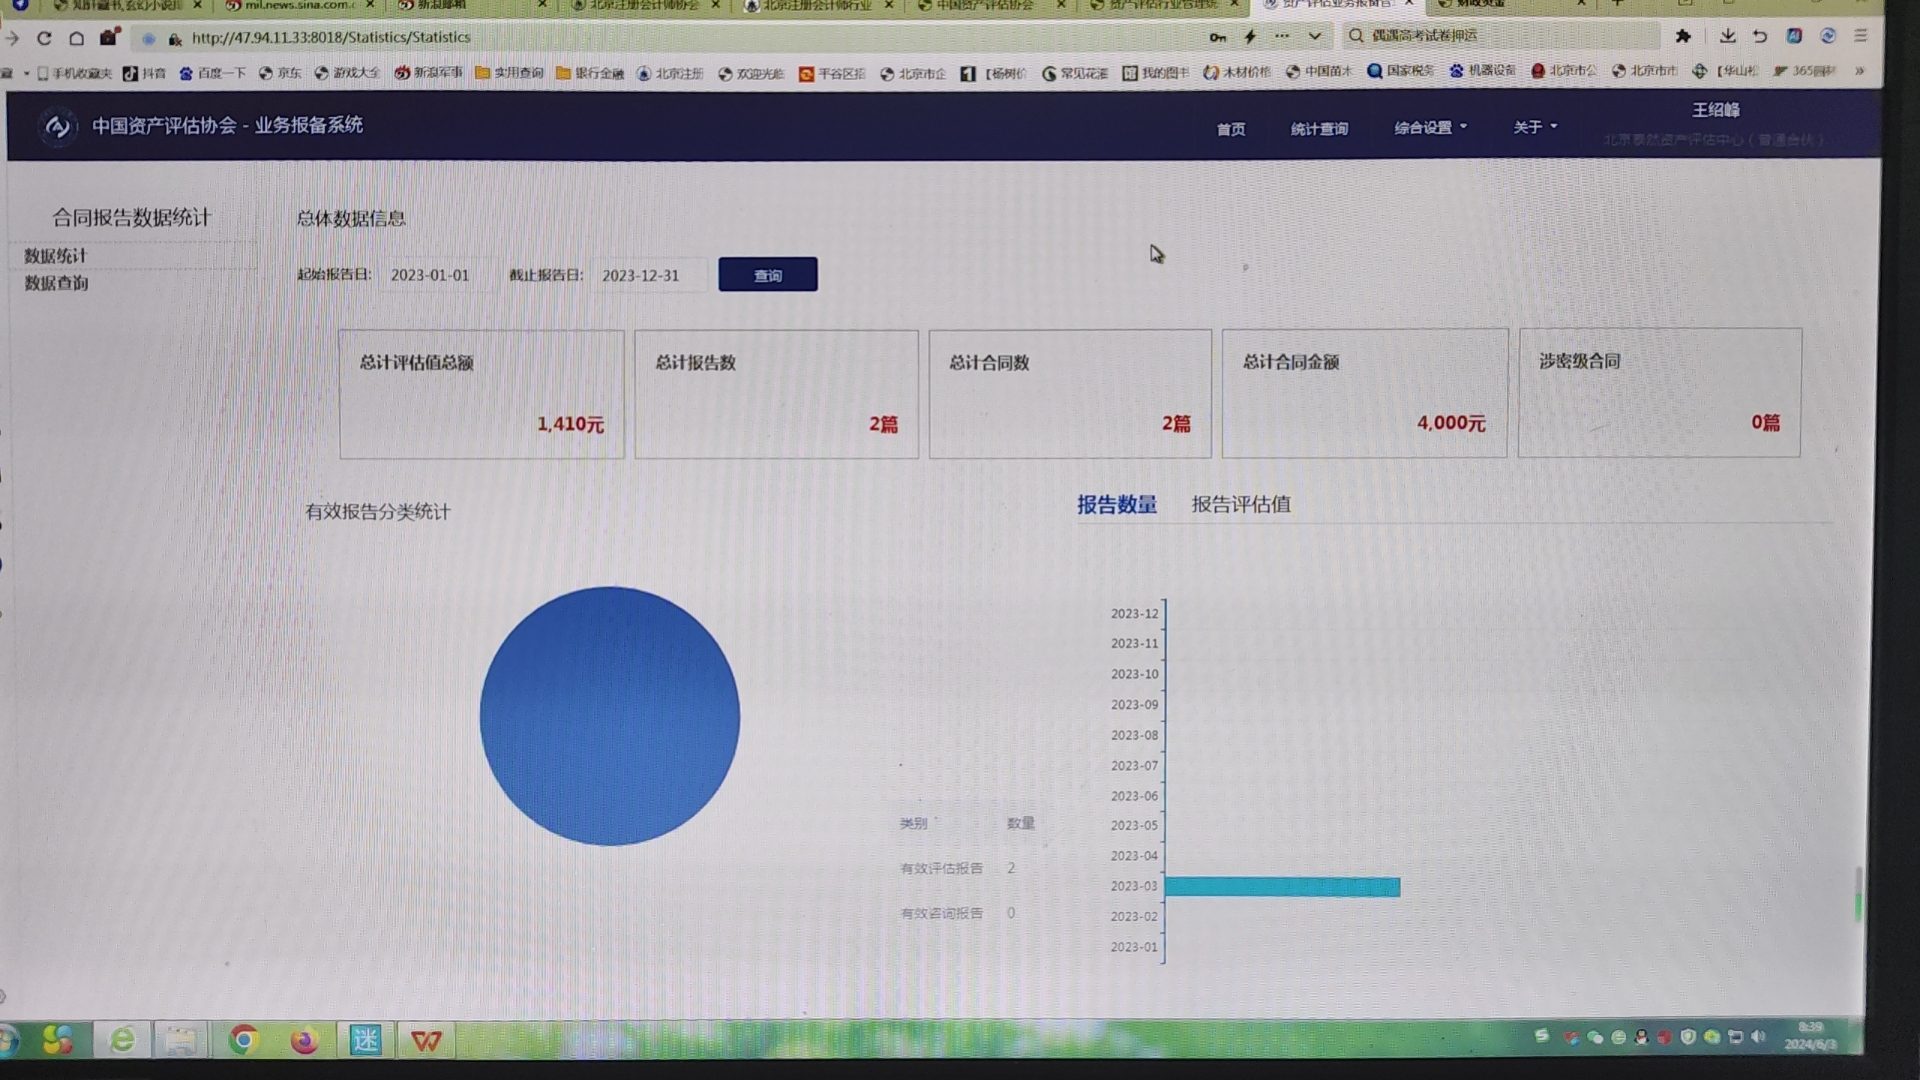The image size is (1920, 1080).
Task: Expand the 关于 dropdown menu
Action: tap(1534, 127)
